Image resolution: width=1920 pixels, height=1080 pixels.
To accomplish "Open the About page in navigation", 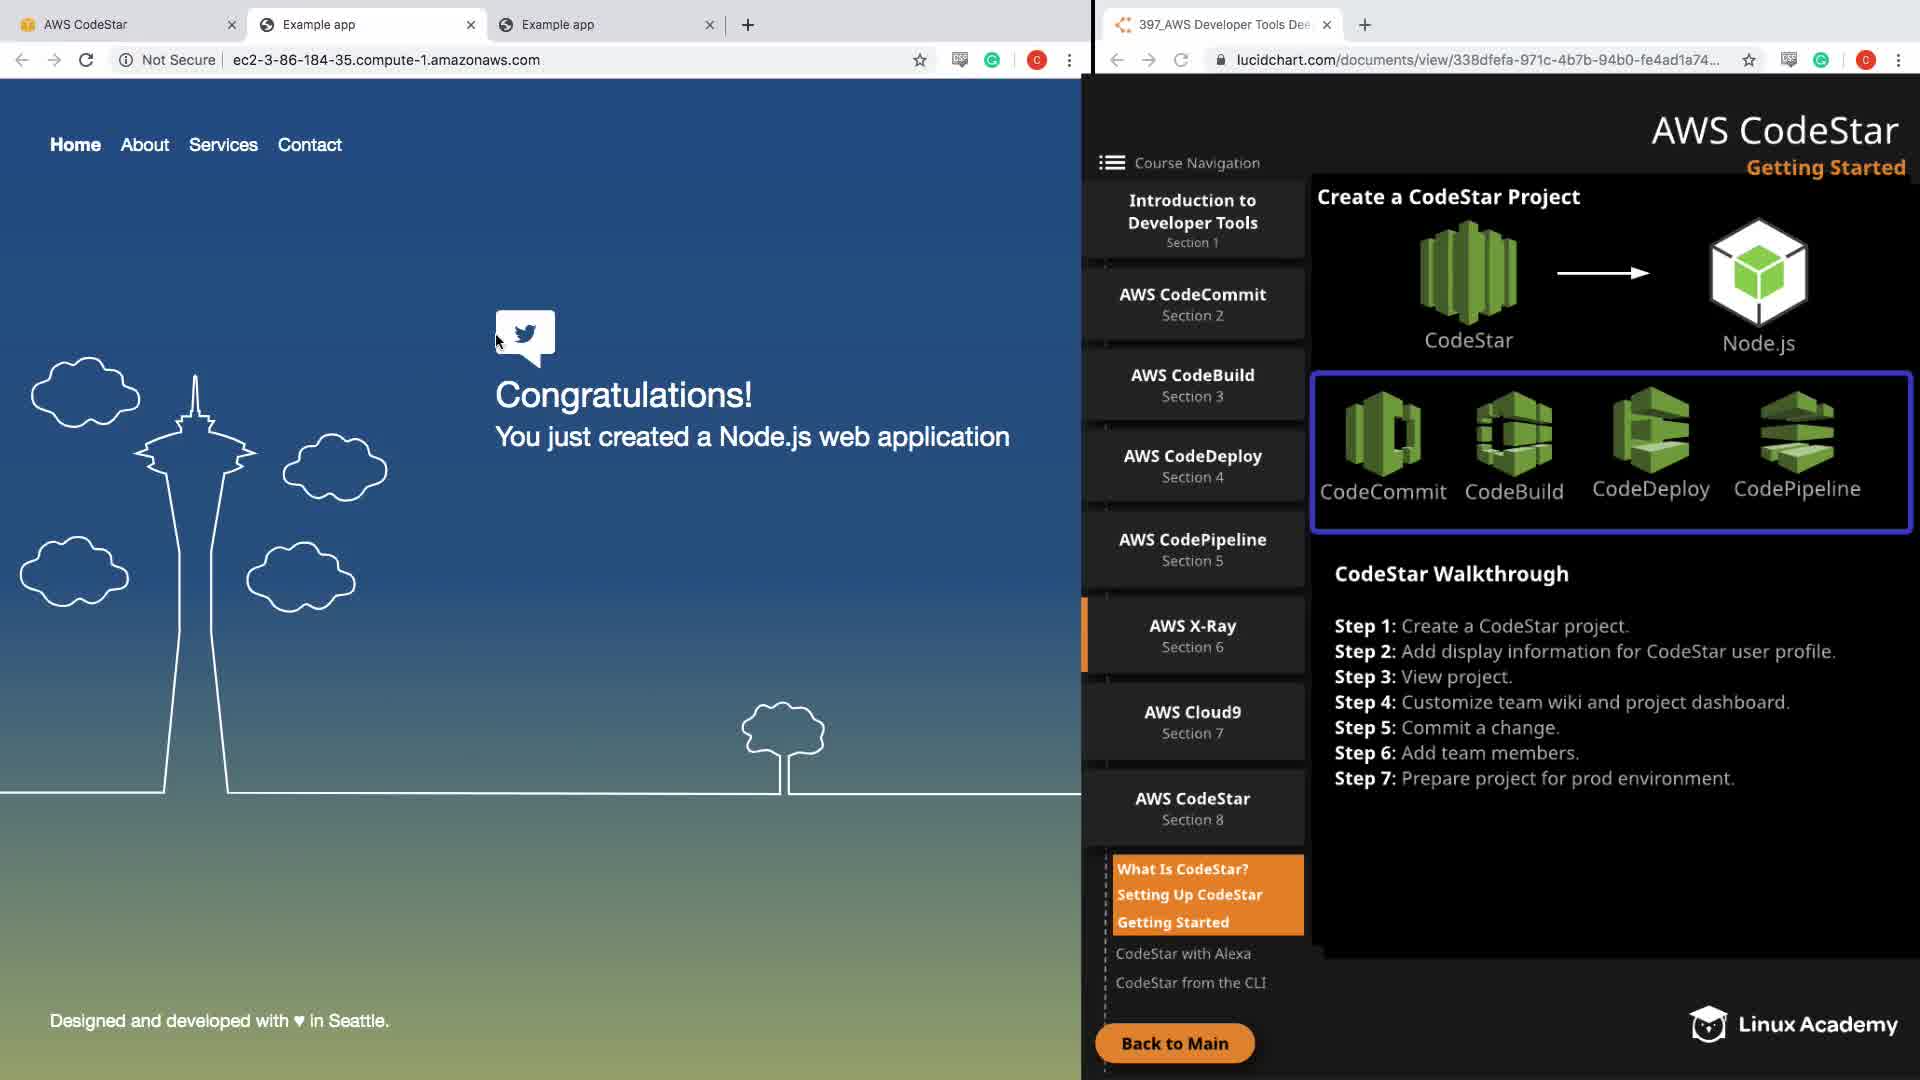I will click(x=145, y=145).
